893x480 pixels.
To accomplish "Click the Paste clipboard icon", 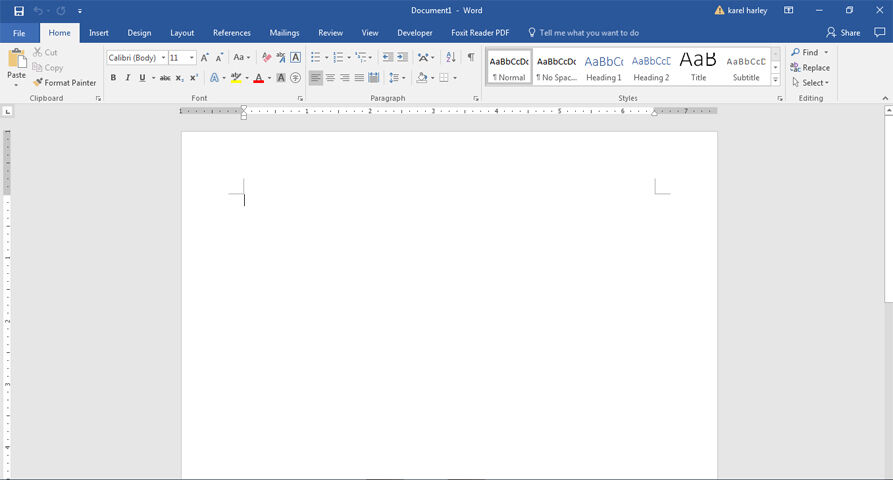I will pos(17,59).
